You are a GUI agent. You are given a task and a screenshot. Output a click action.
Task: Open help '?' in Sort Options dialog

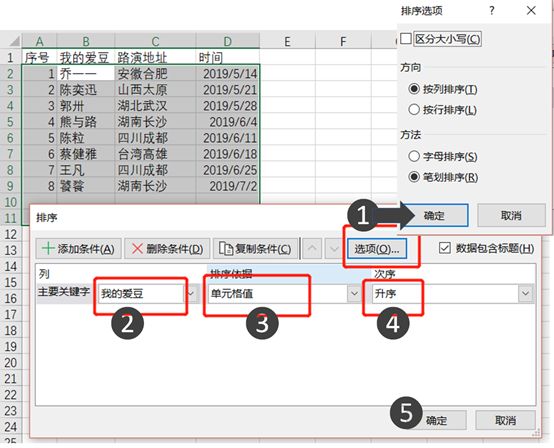[x=492, y=11]
